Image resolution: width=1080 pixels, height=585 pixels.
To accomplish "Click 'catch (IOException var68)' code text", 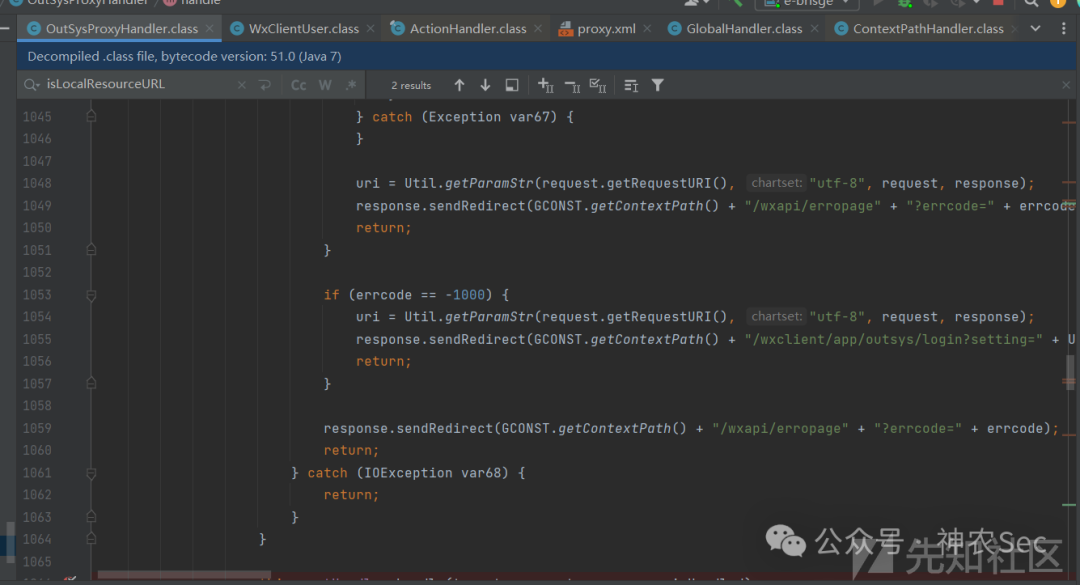I will 408,473.
